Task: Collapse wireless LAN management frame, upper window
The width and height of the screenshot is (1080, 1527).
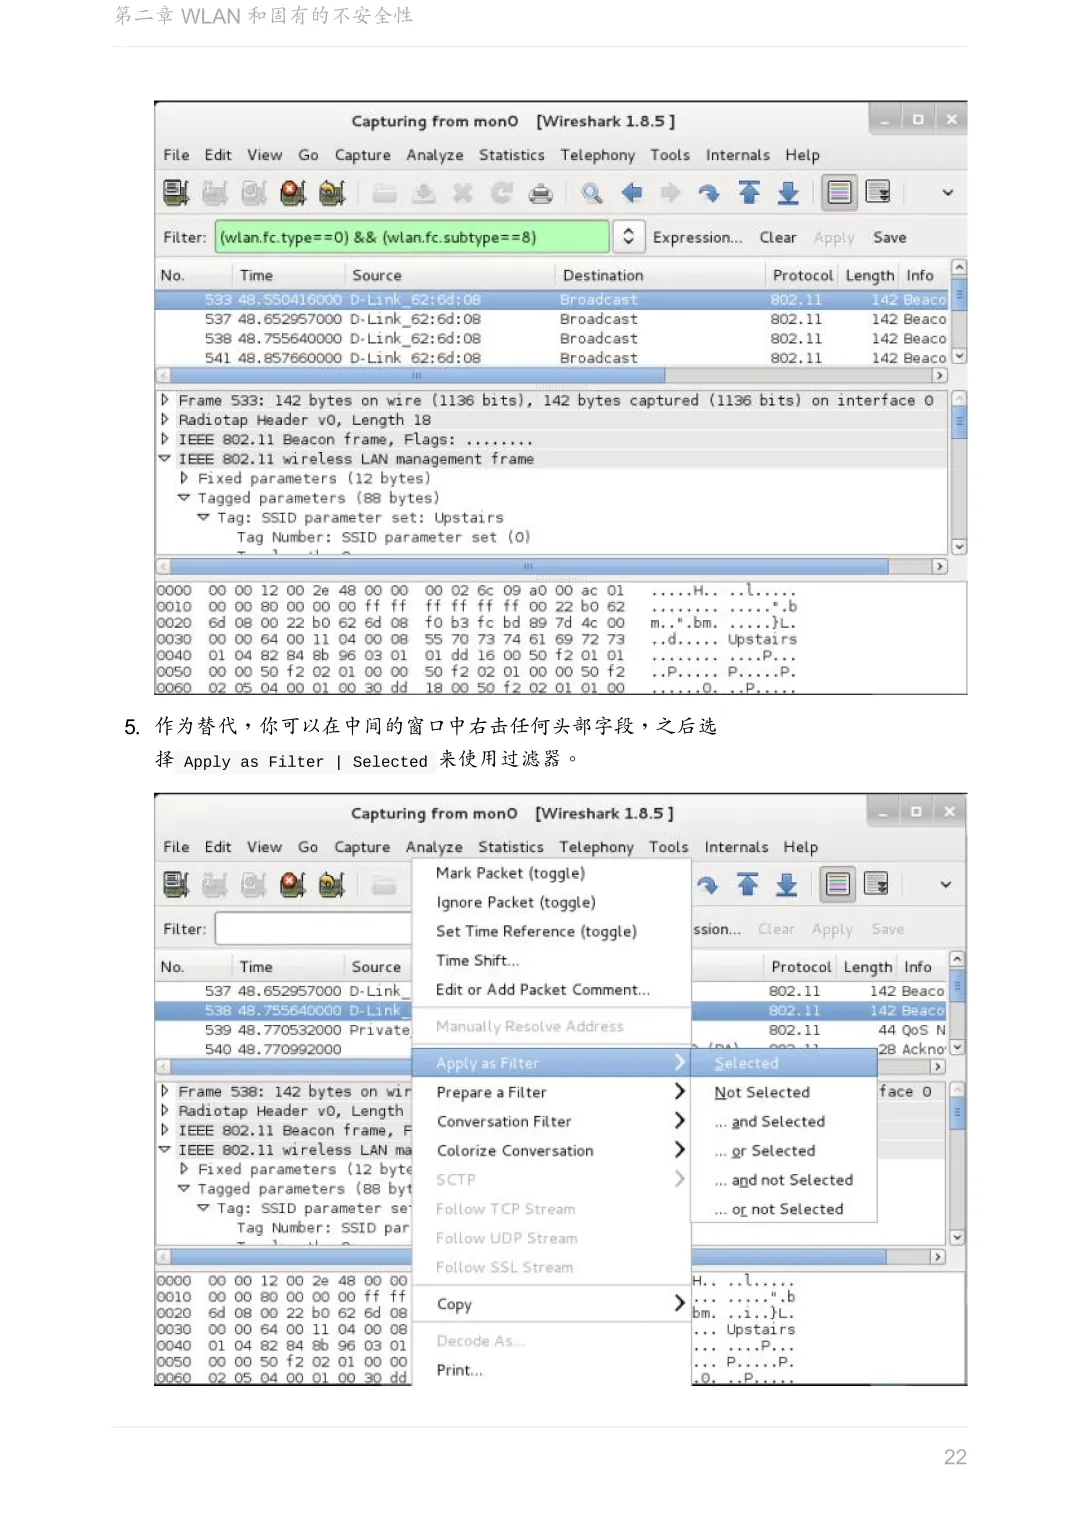Action: [165, 459]
